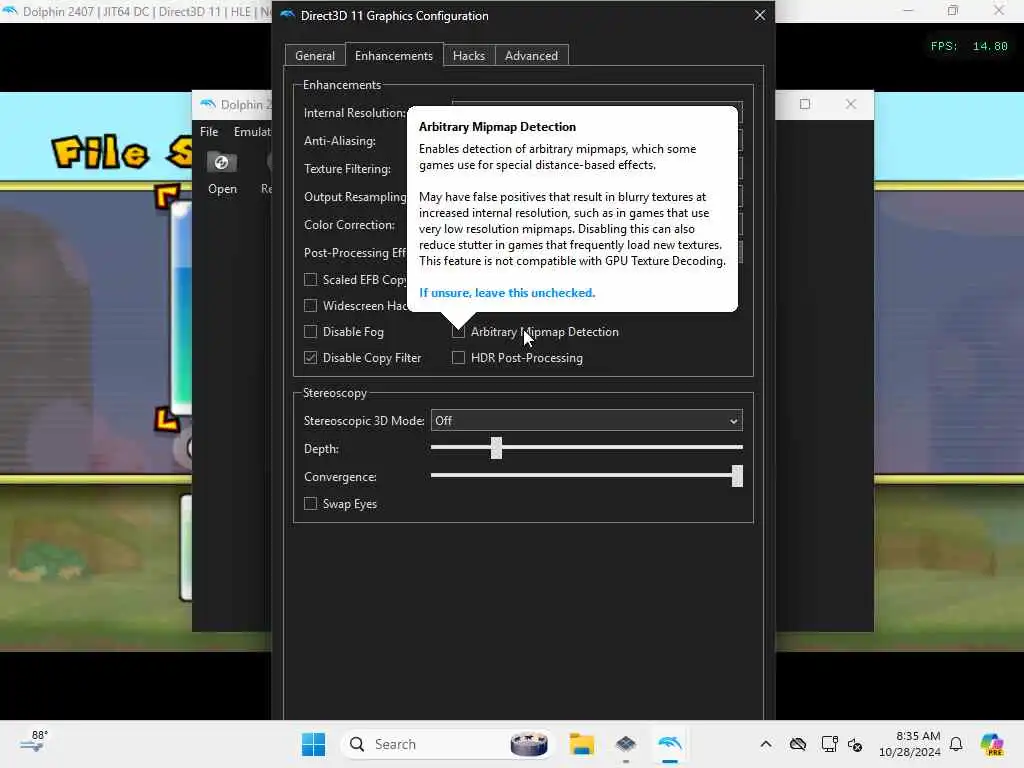Click the Dolphin emulator taskbar icon
Screen dimensions: 1024x768
pyautogui.click(x=670, y=744)
